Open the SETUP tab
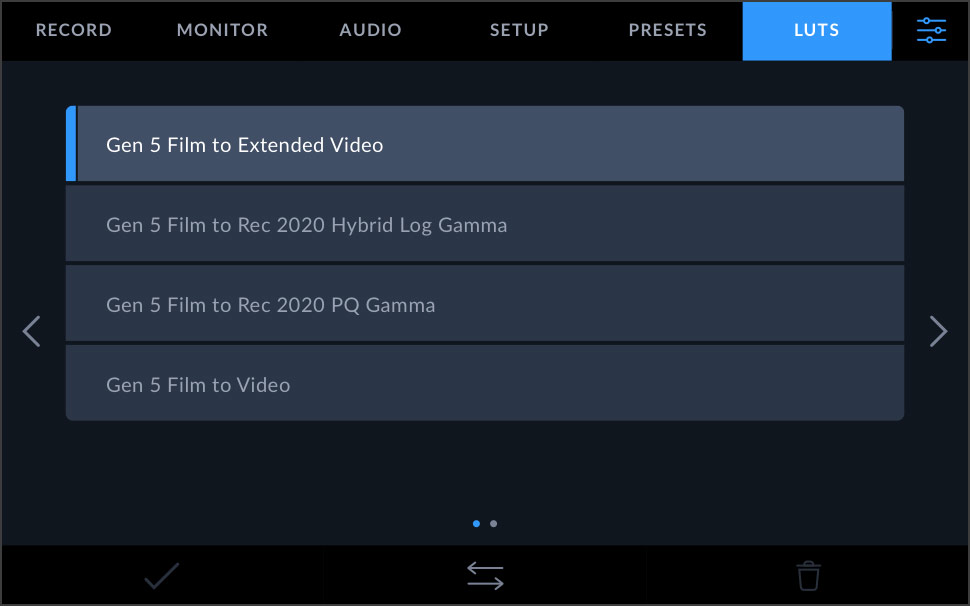The width and height of the screenshot is (970, 606). click(x=519, y=30)
